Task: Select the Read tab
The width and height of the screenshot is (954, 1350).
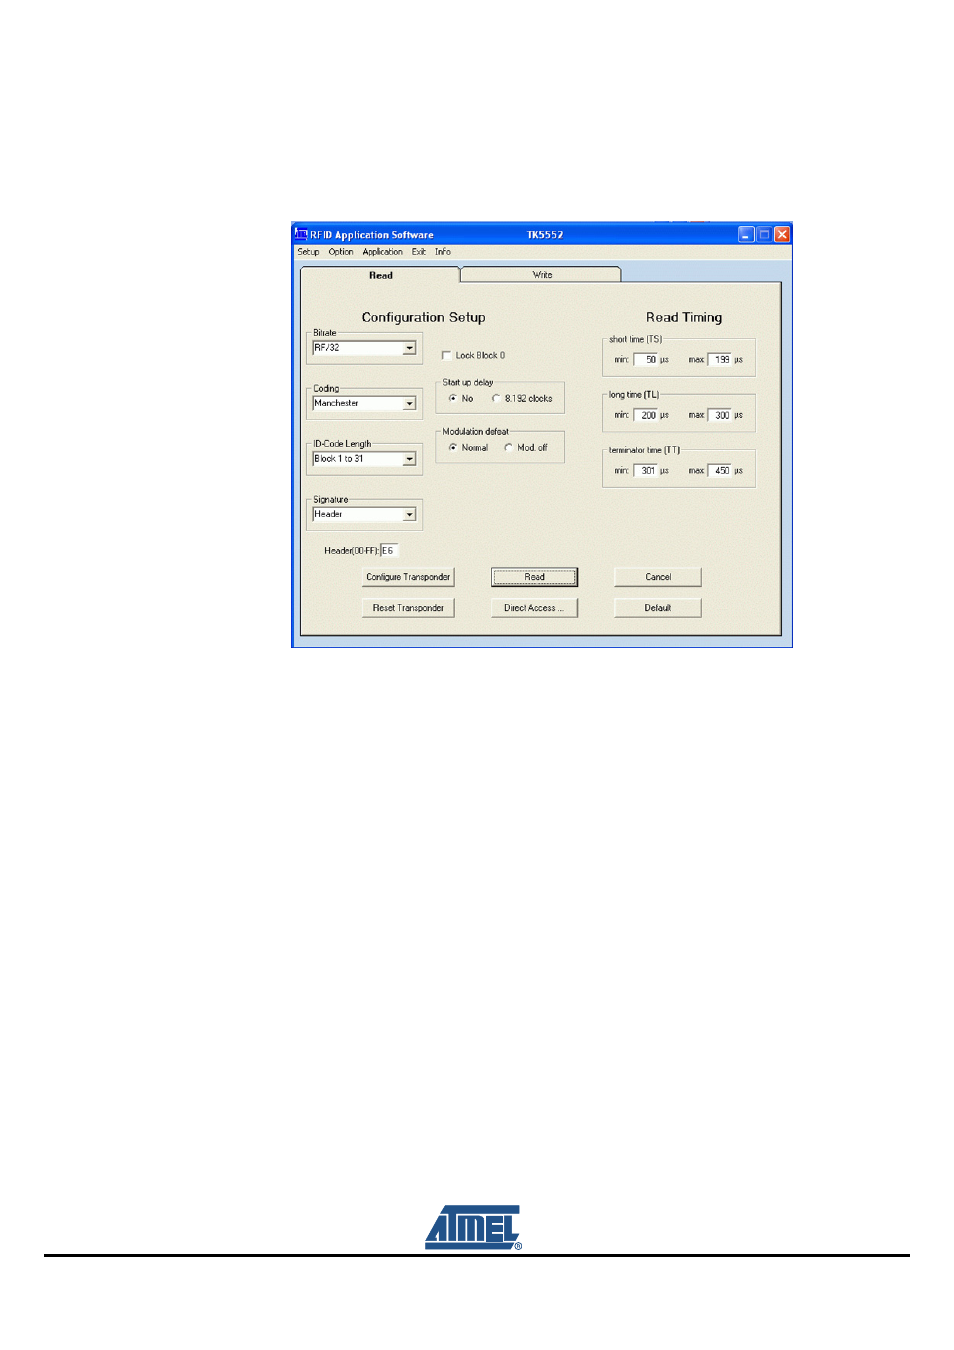Action: coord(380,275)
